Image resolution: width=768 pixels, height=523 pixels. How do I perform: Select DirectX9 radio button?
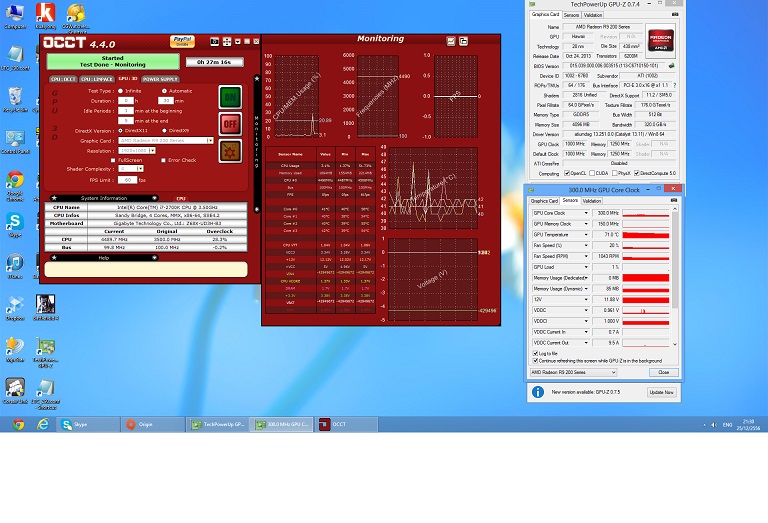pyautogui.click(x=164, y=131)
